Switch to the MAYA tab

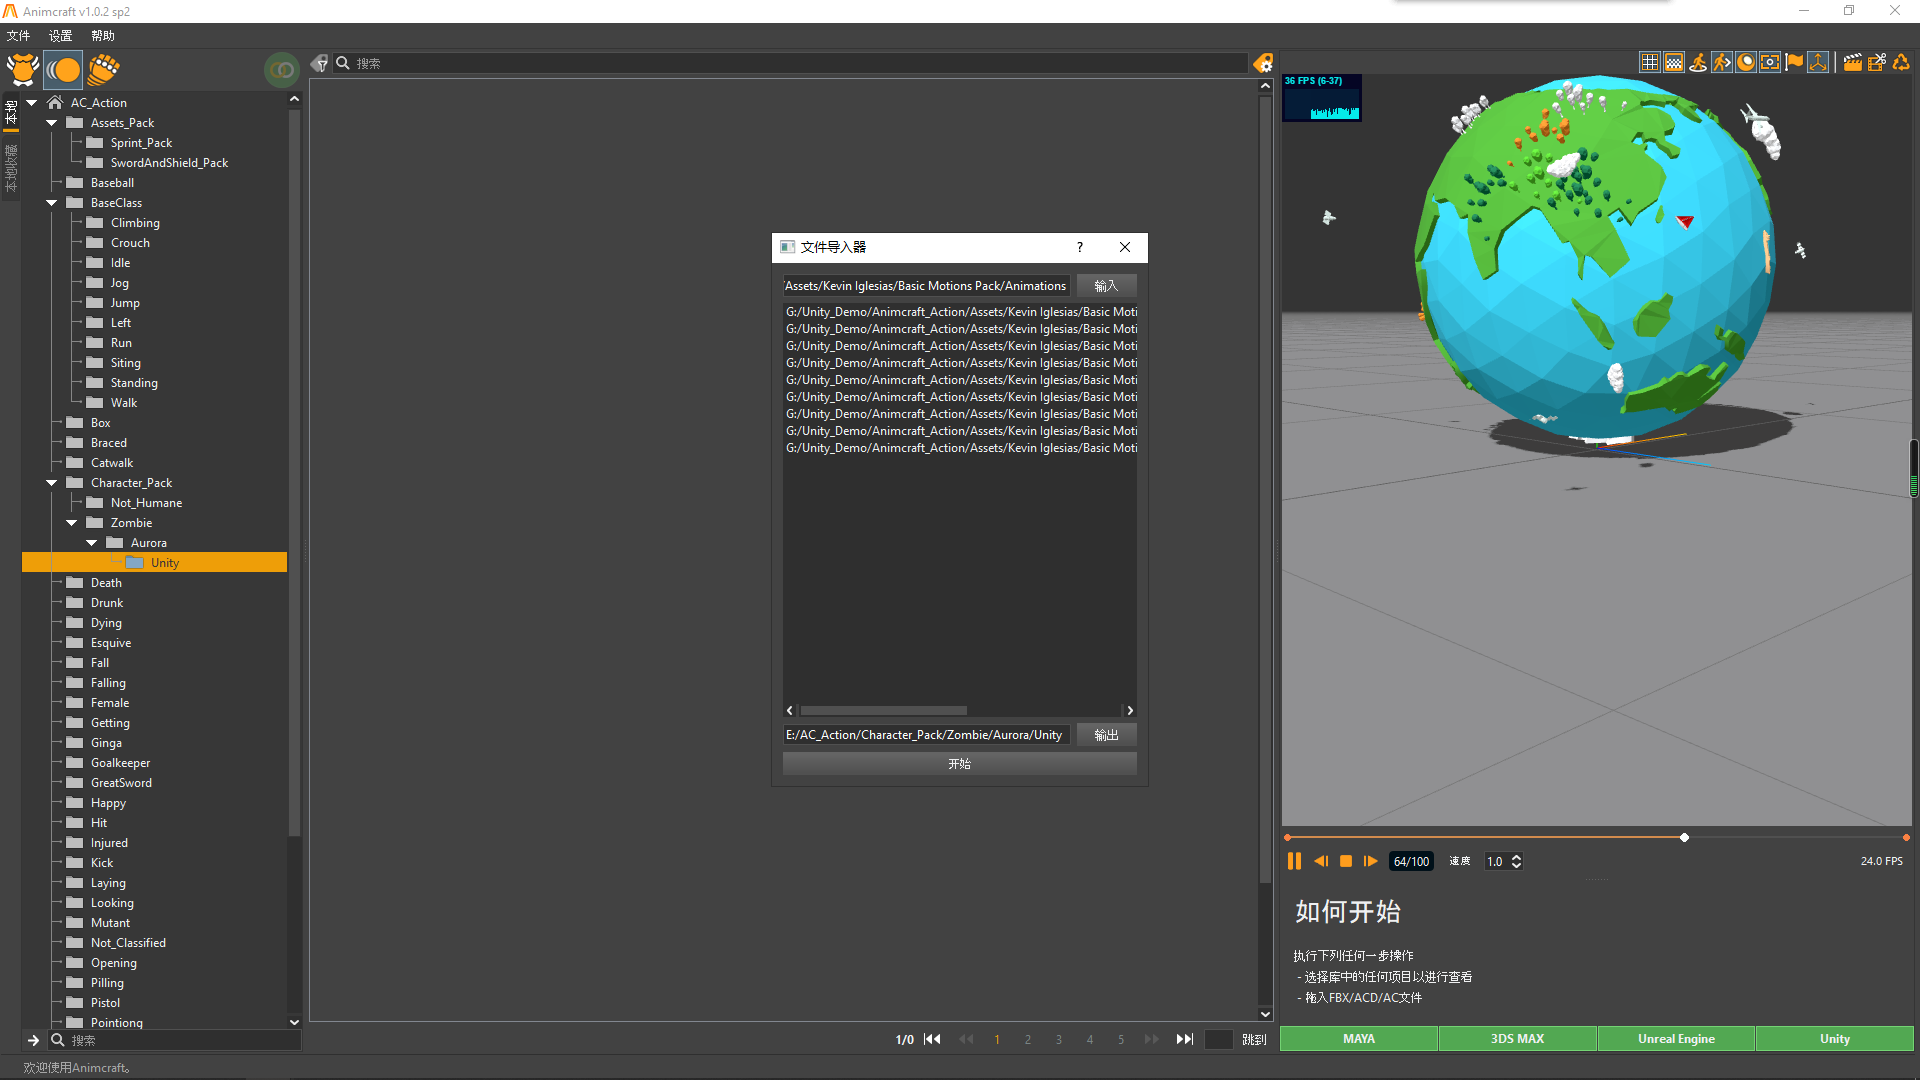[x=1358, y=1039]
